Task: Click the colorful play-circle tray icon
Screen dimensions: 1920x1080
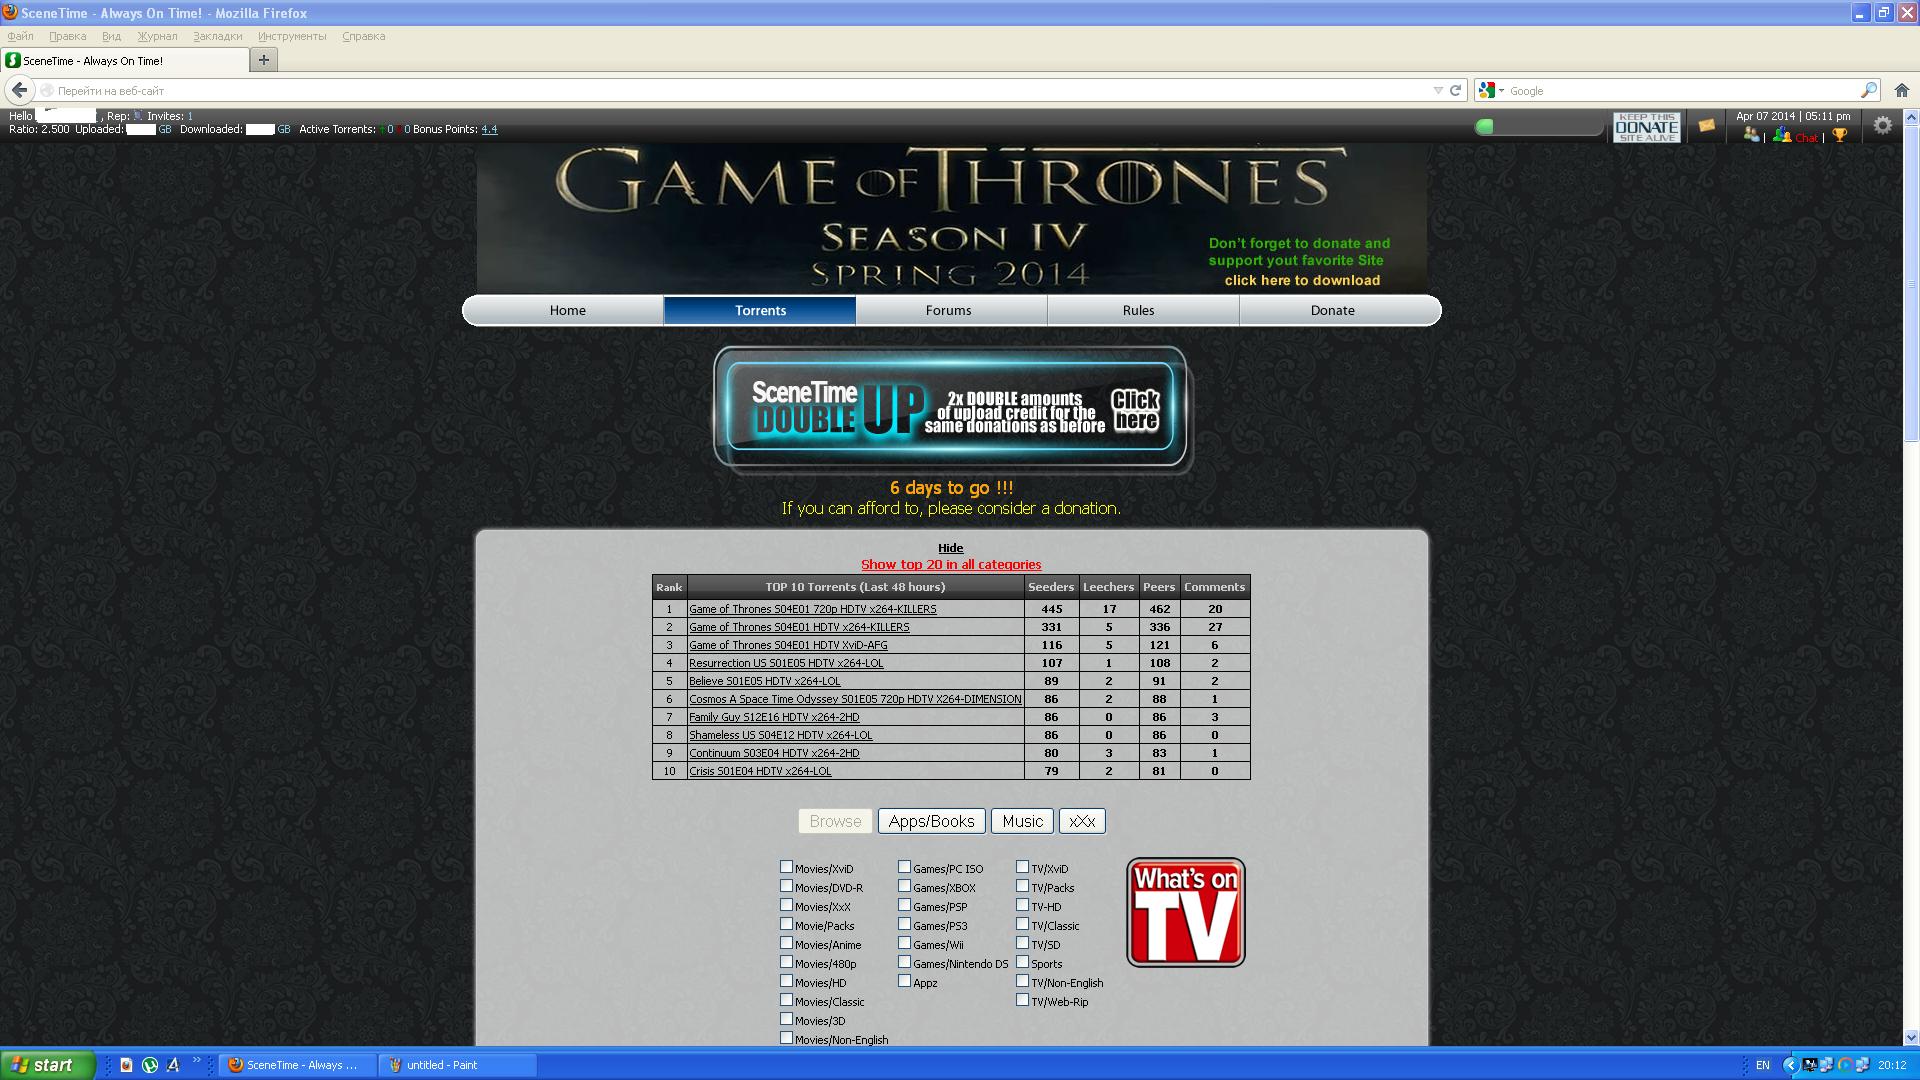Action: (1845, 1065)
